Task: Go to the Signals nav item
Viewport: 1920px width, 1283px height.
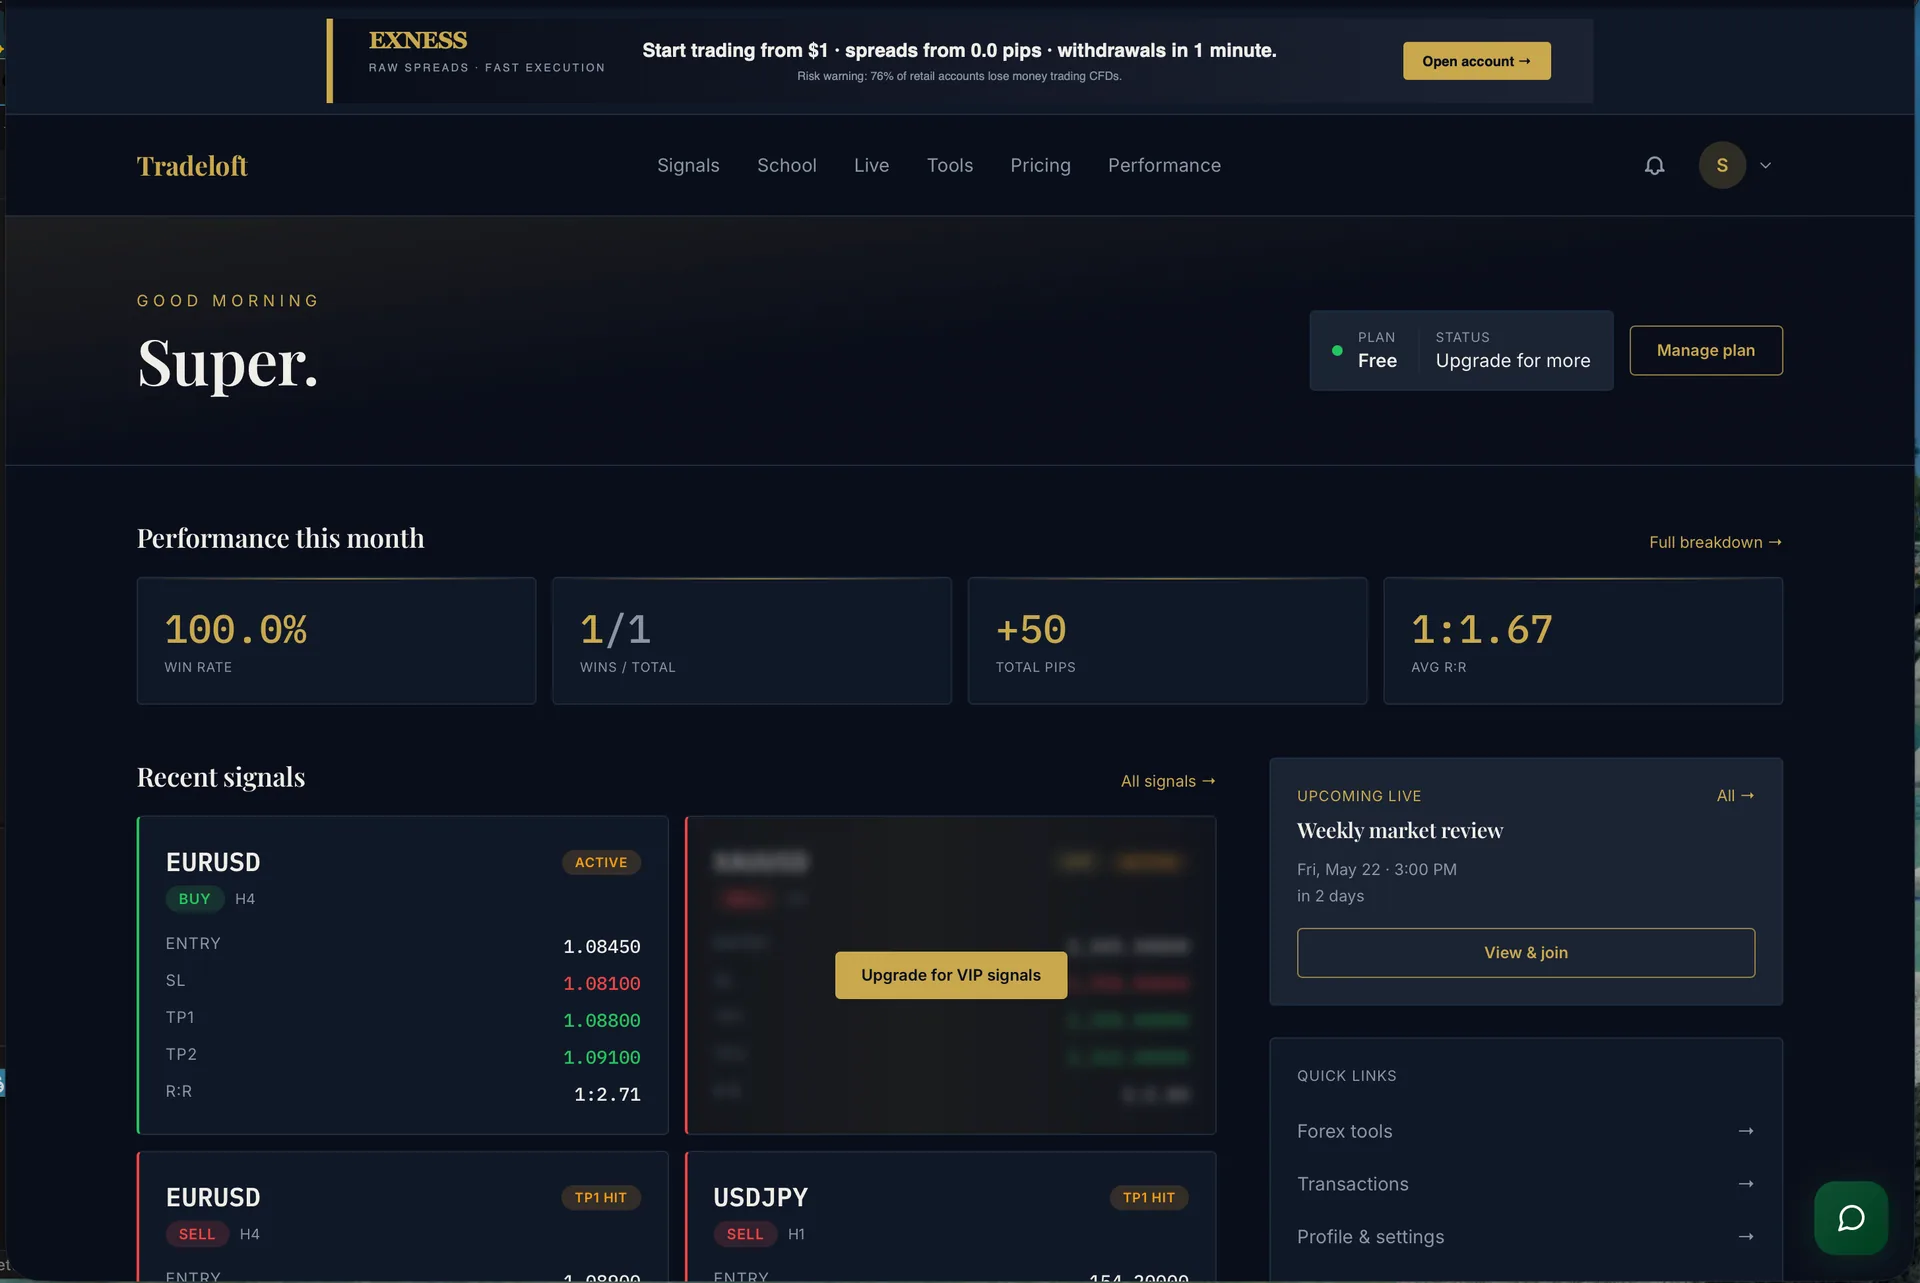Action: [688, 166]
